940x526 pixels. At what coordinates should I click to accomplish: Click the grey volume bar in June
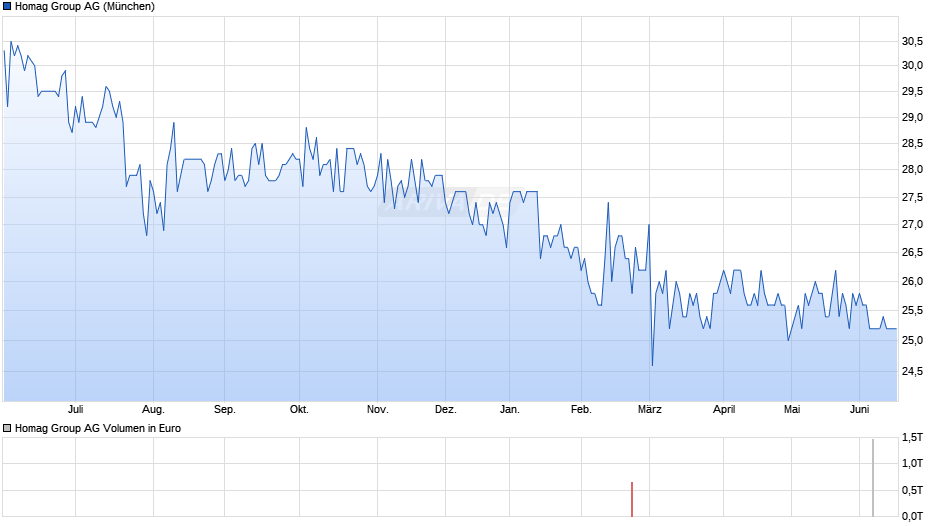click(873, 477)
